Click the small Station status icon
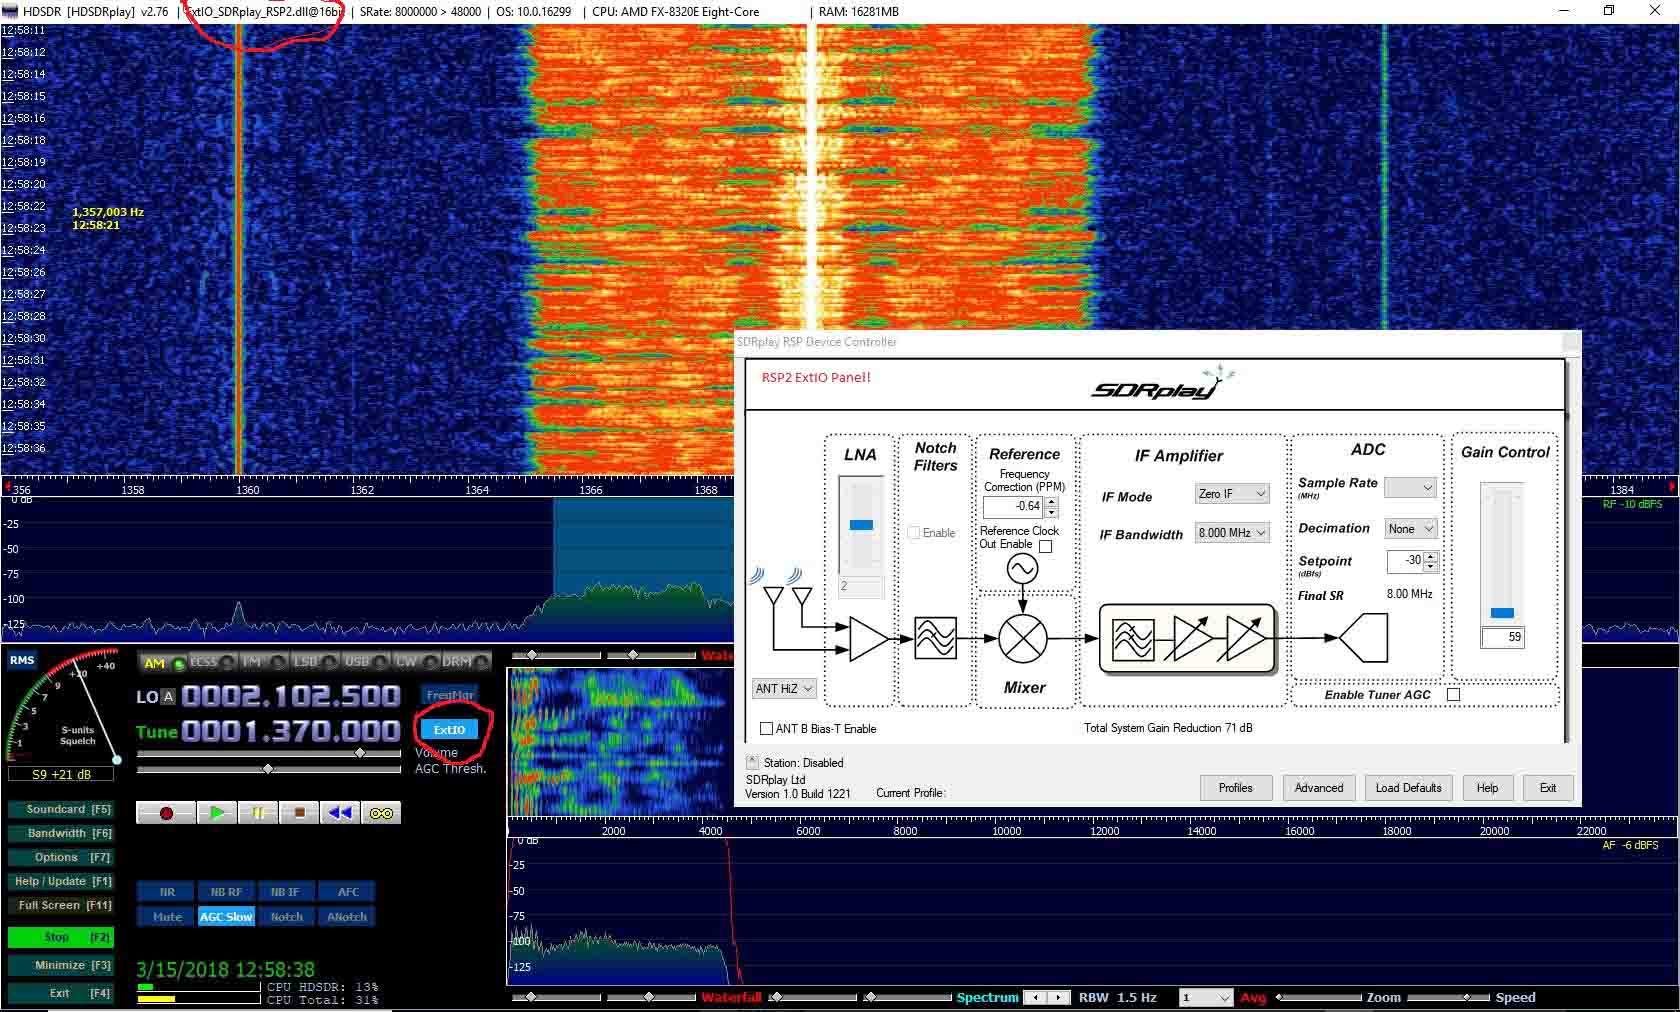This screenshot has height=1012, width=1680. click(753, 762)
